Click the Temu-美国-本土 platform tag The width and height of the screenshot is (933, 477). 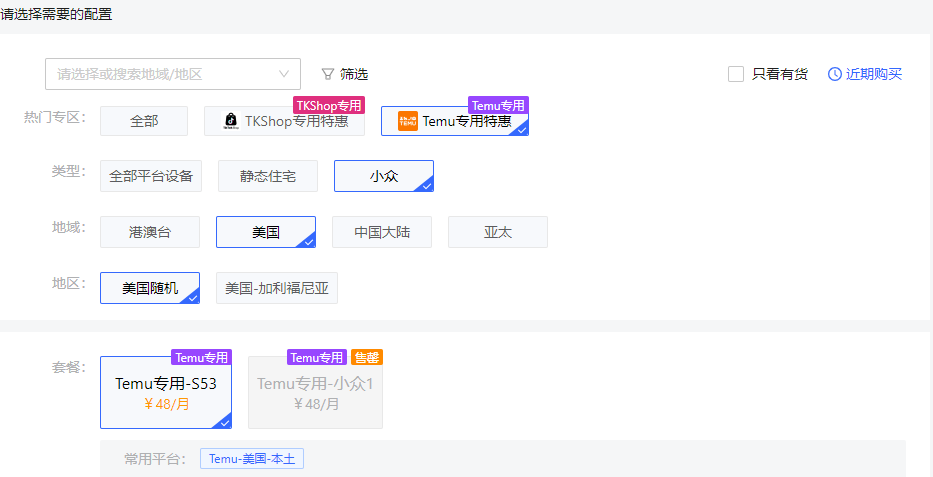tap(252, 459)
